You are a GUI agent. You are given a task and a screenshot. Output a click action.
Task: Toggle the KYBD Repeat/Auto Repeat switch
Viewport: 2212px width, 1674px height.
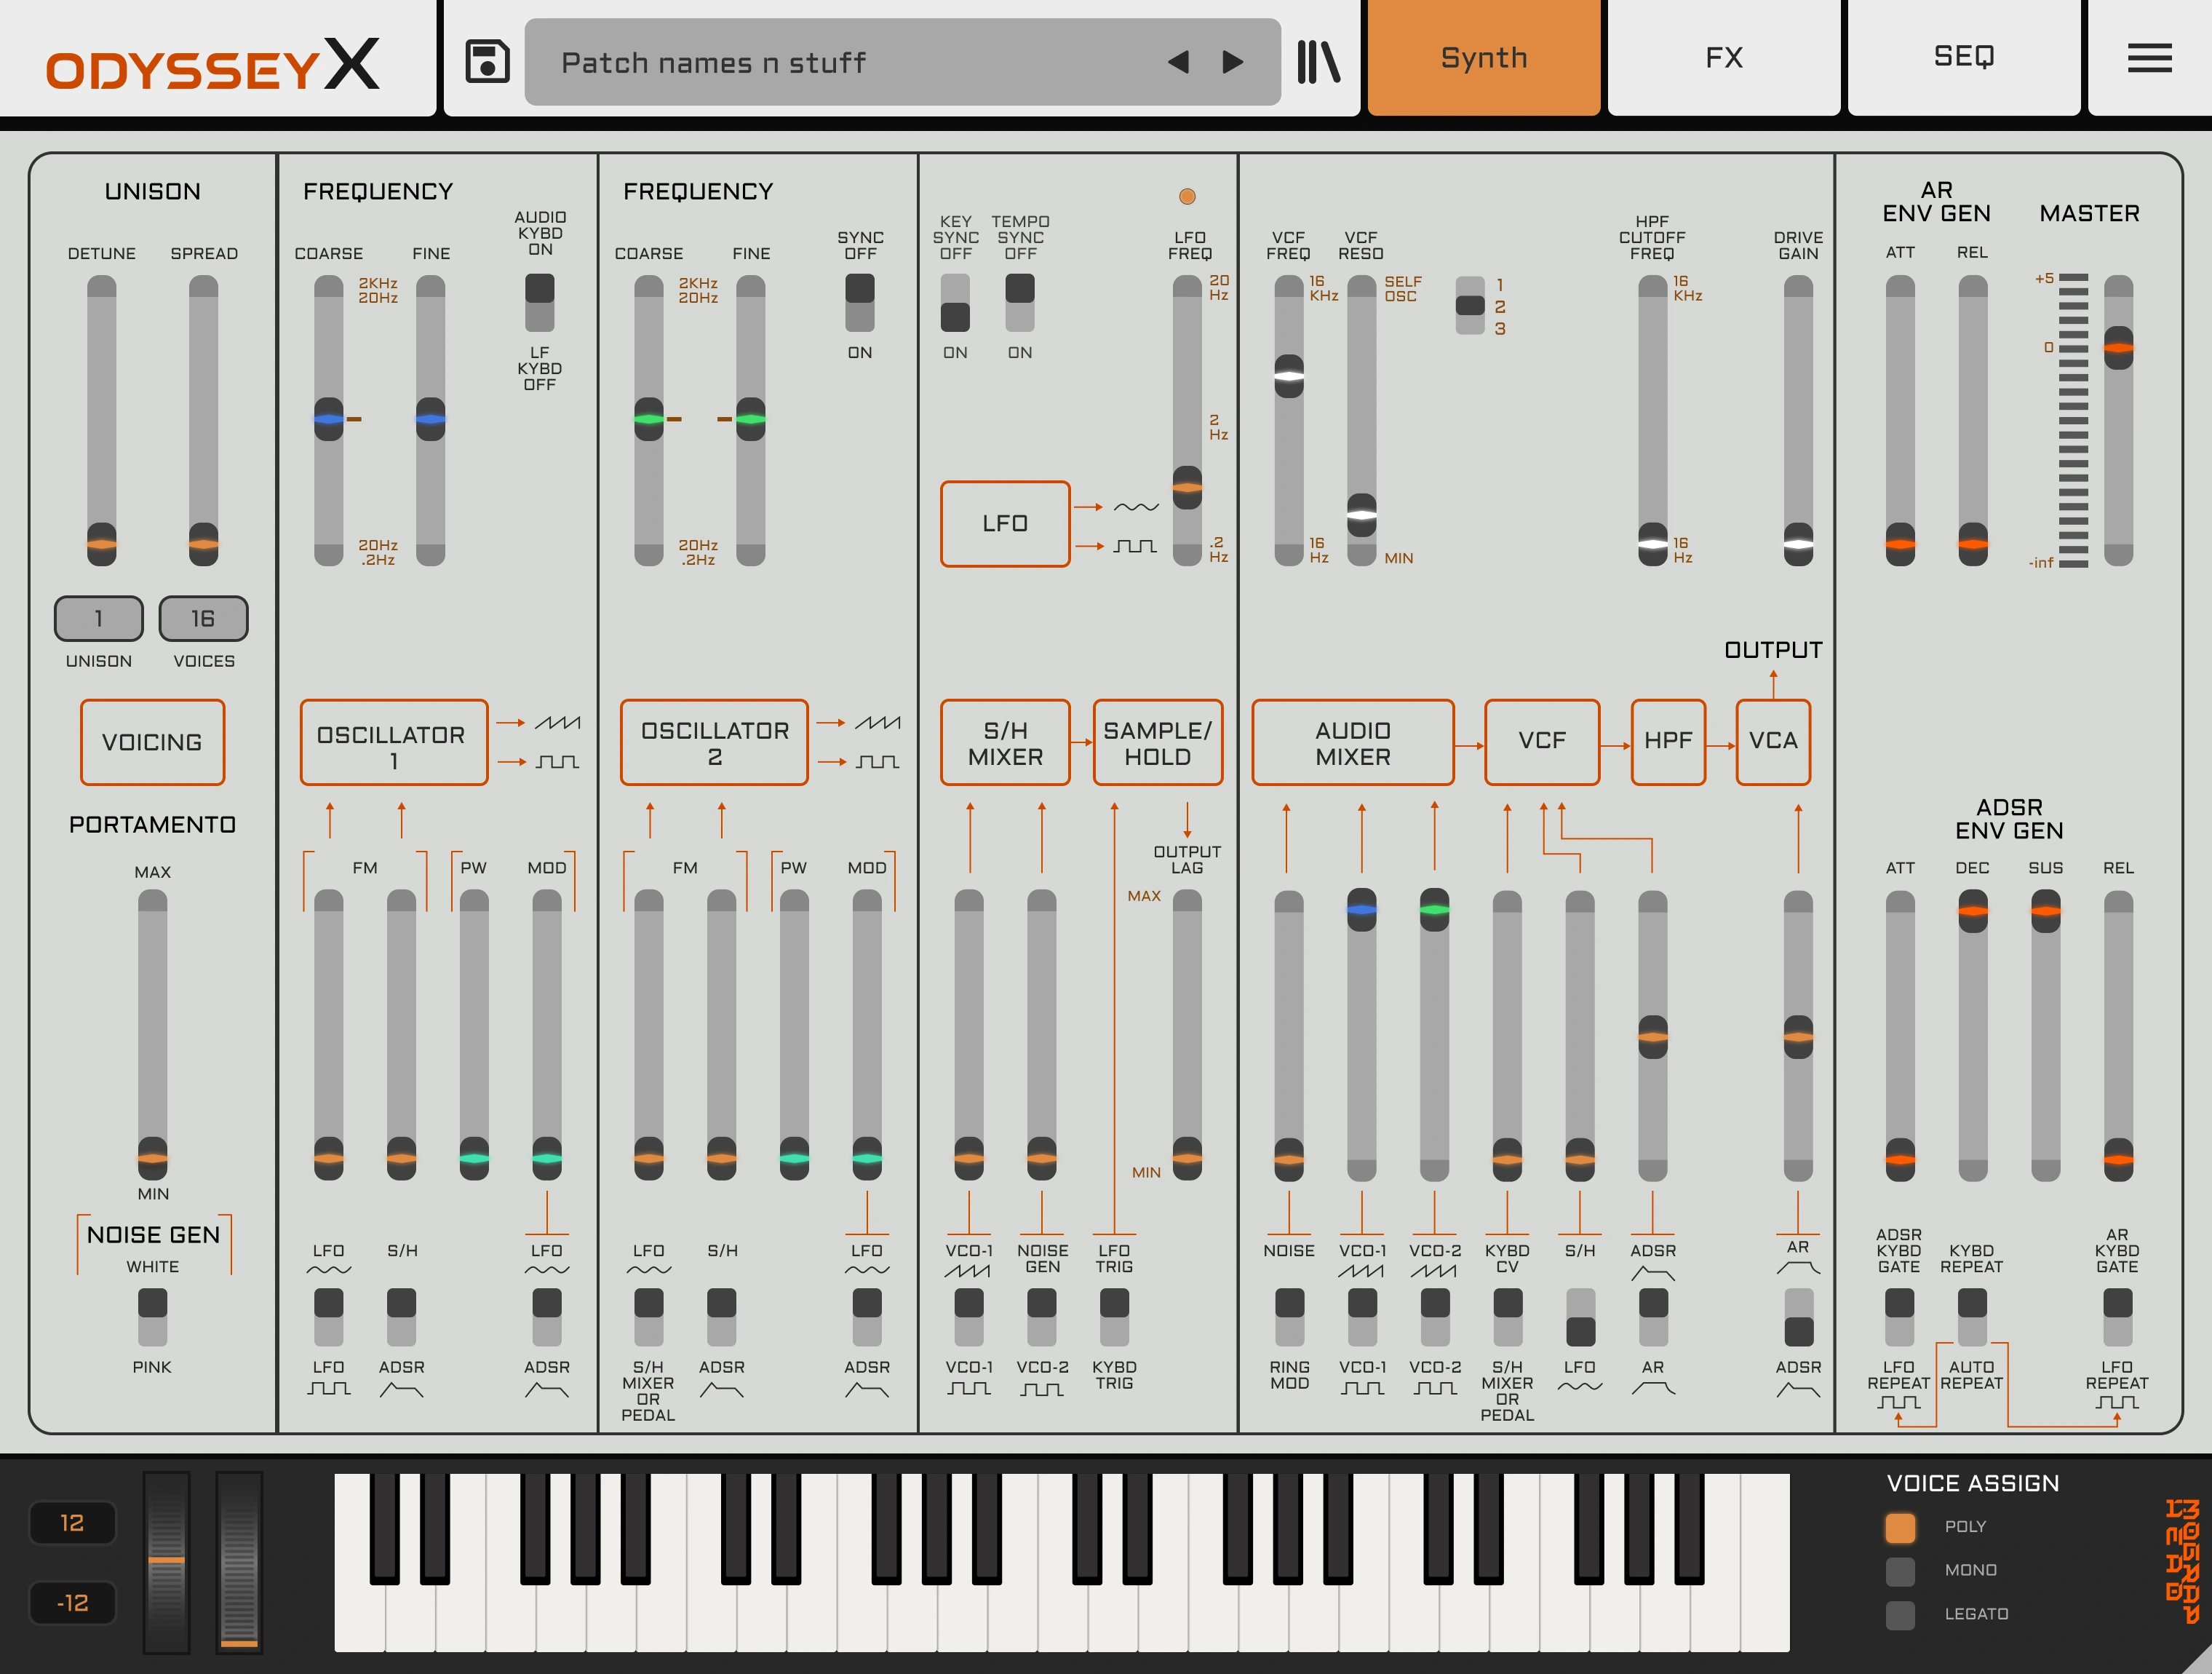point(1972,1317)
